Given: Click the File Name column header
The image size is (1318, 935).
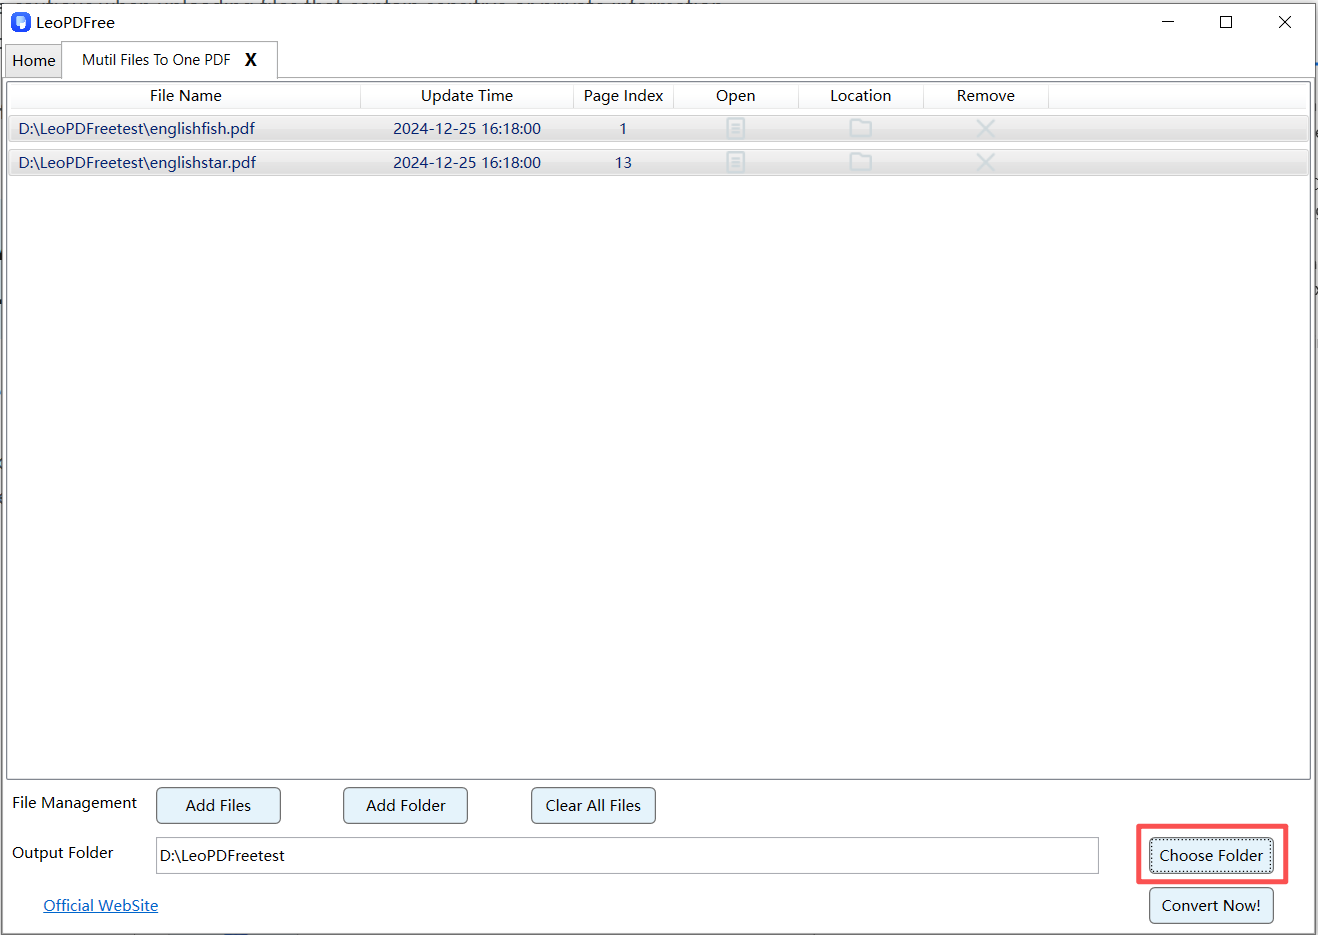Looking at the screenshot, I should pos(185,95).
